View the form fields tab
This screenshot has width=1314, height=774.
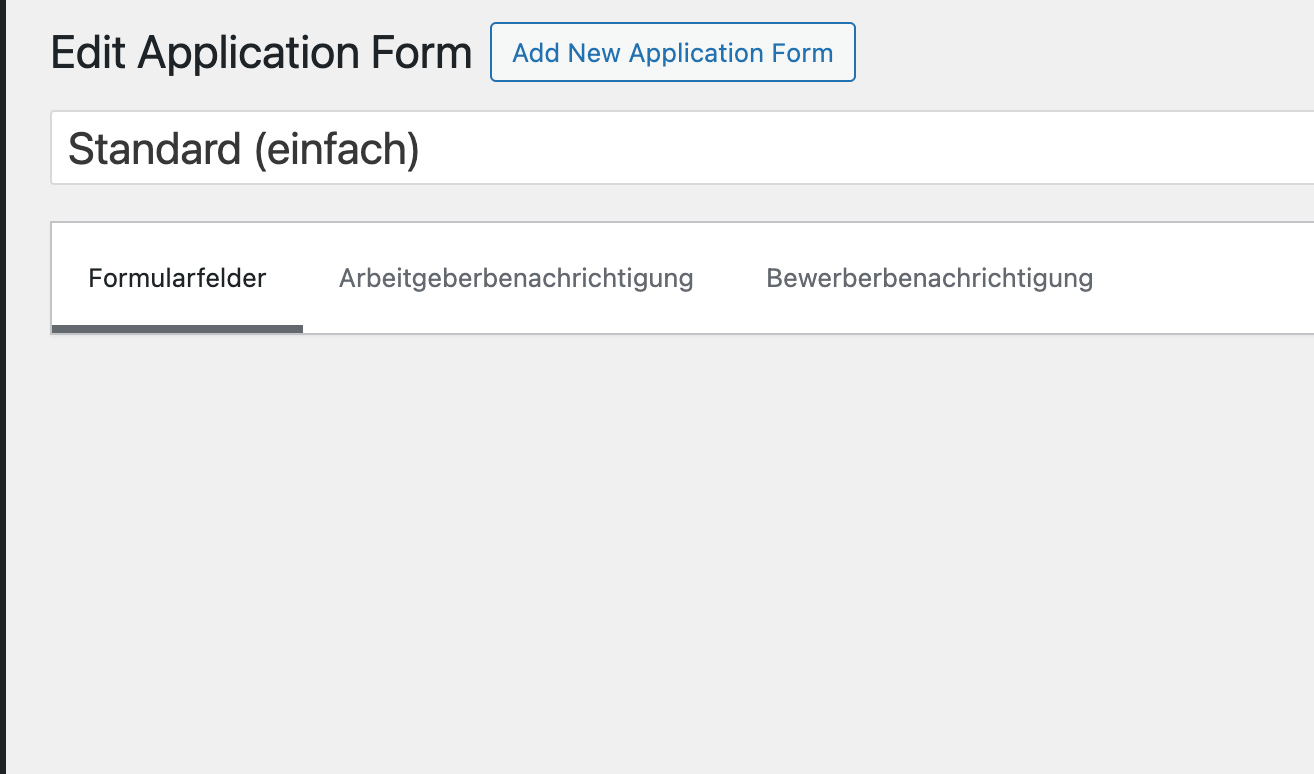(177, 278)
